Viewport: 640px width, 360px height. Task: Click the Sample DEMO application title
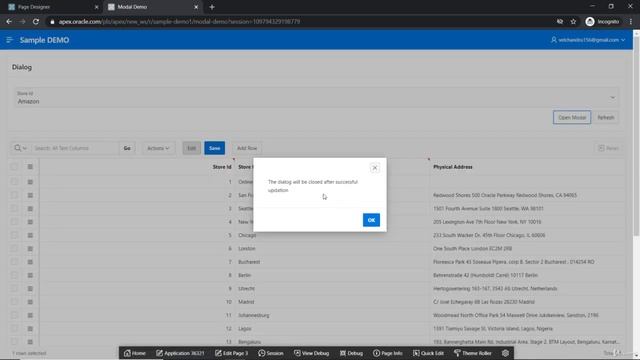point(44,40)
